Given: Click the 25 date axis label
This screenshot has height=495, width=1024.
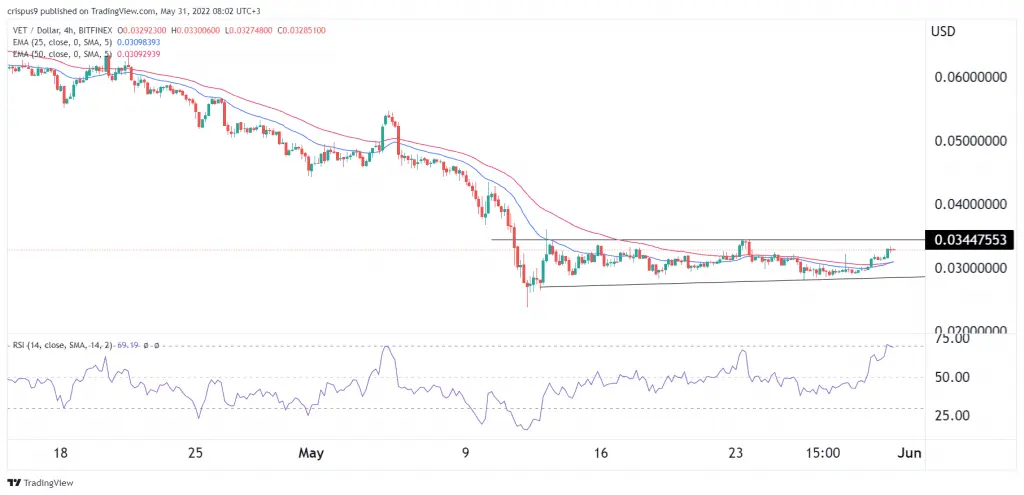Looking at the screenshot, I should [x=197, y=453].
